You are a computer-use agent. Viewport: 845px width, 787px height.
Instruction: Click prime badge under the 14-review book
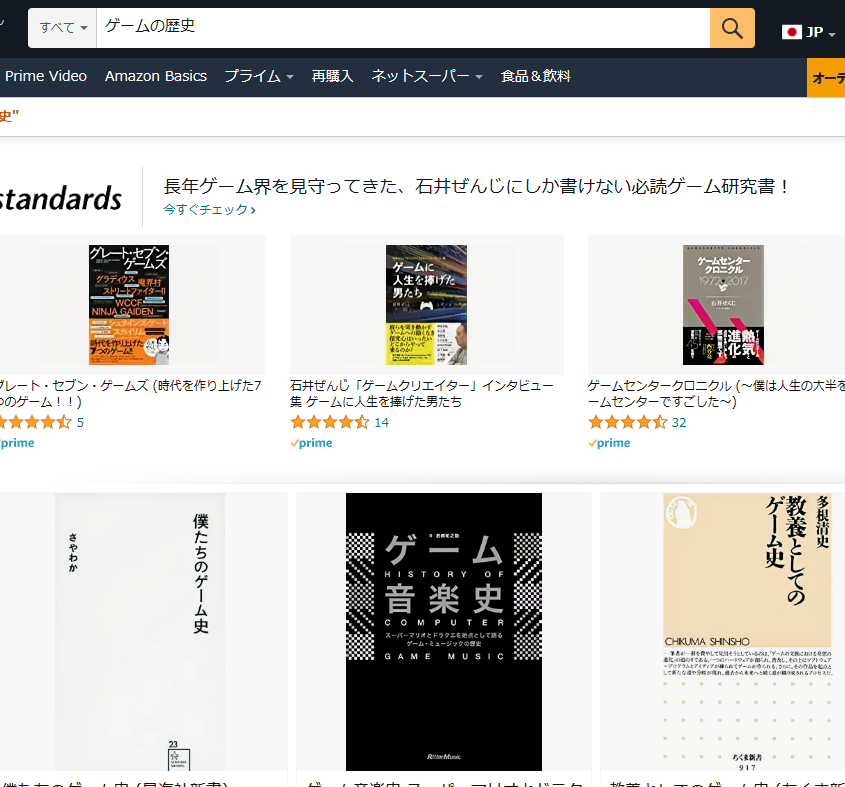click(311, 443)
